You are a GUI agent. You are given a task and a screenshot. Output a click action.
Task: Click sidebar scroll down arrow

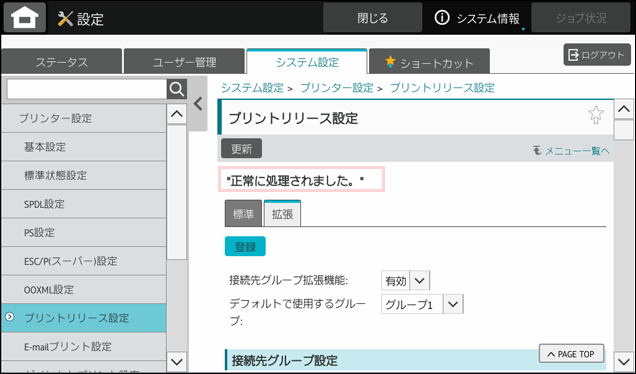coord(177,361)
